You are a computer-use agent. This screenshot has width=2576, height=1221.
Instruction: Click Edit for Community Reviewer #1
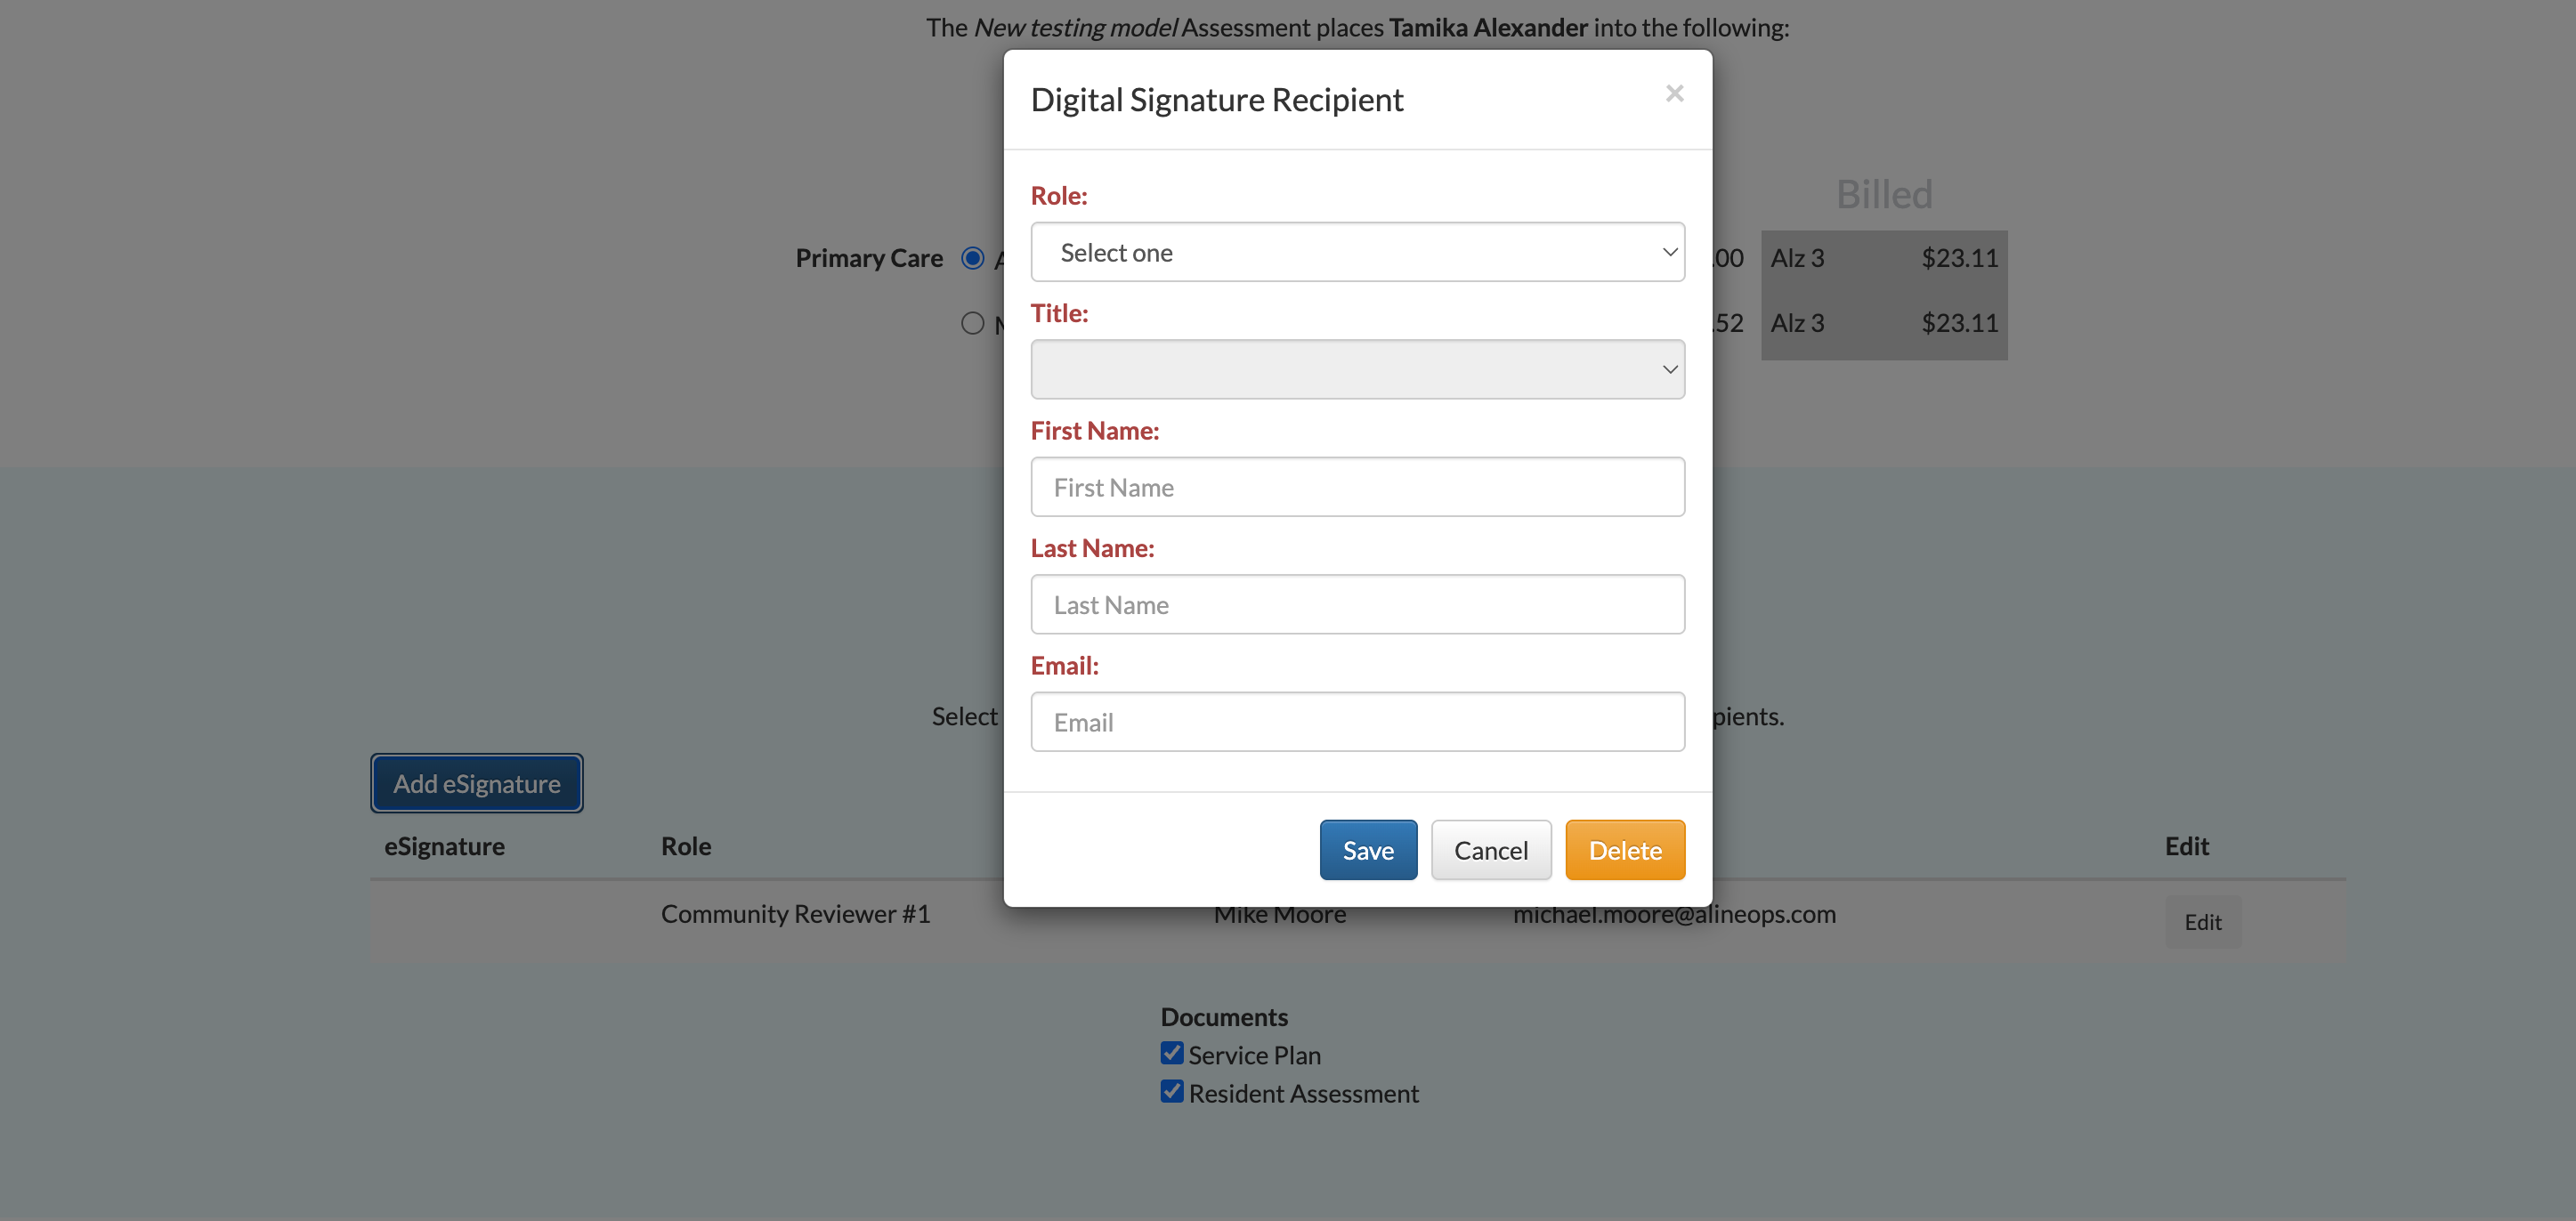(2202, 921)
